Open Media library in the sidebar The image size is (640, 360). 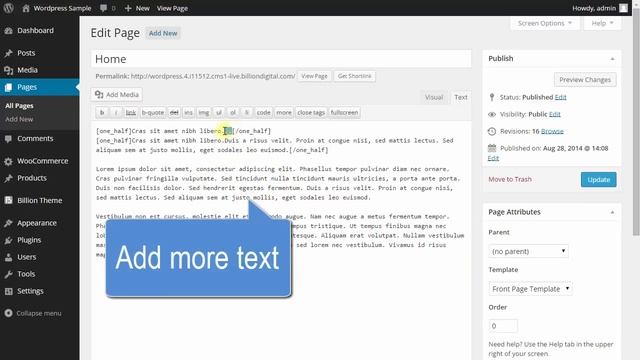tap(27, 70)
